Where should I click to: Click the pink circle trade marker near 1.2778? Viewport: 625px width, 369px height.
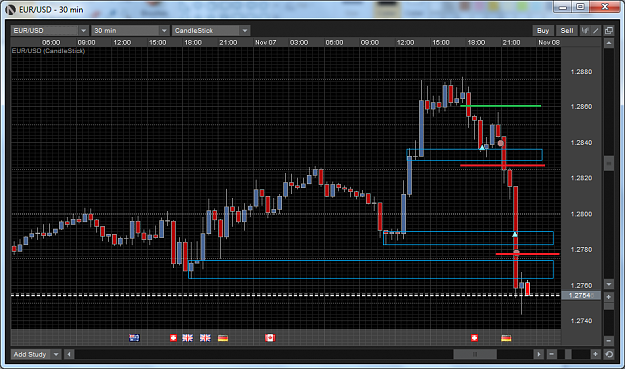(x=517, y=252)
